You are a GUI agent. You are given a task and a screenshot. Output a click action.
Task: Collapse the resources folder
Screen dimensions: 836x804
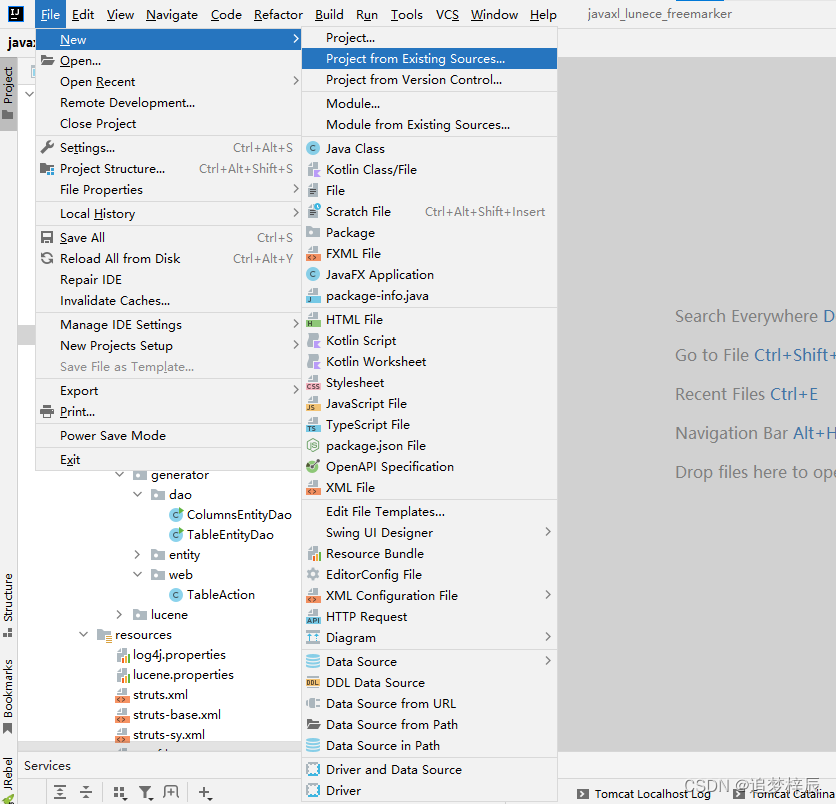click(84, 634)
